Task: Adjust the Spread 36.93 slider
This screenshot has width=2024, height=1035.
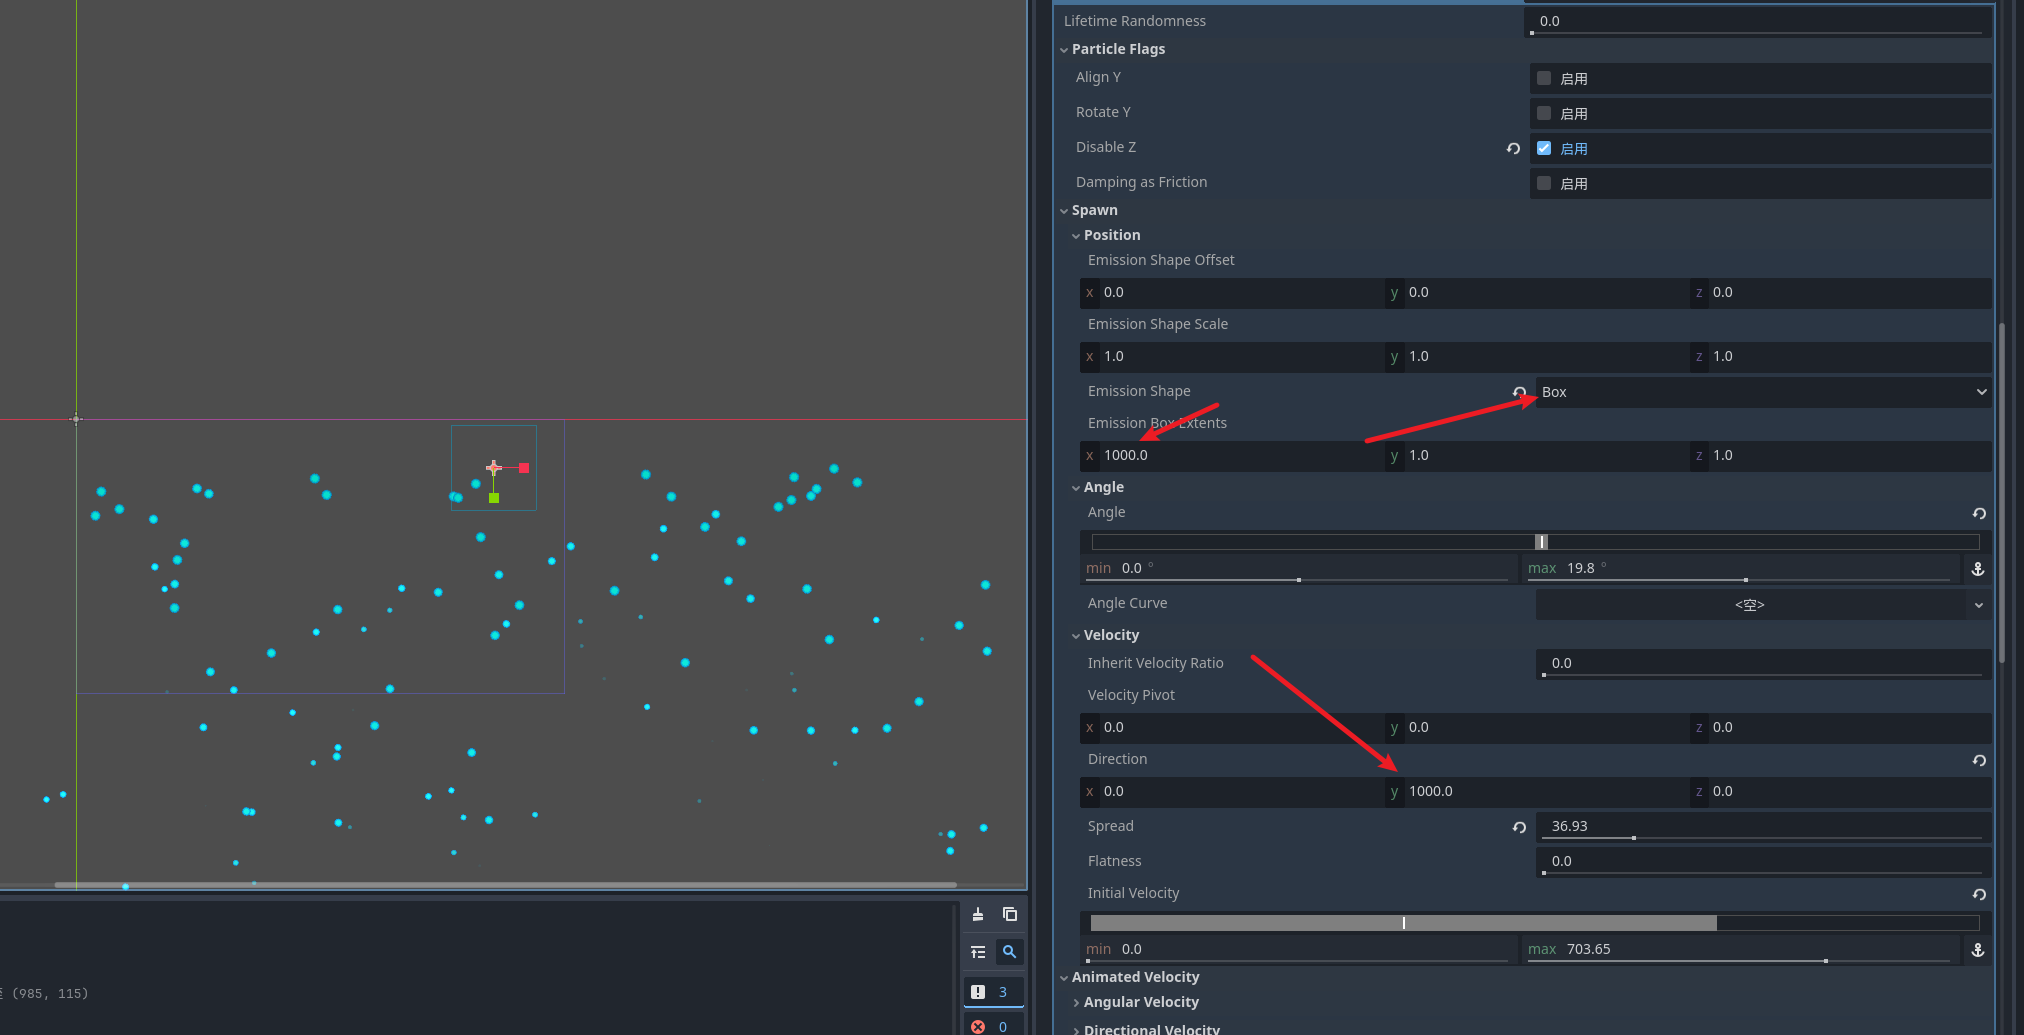Action: 1762,838
